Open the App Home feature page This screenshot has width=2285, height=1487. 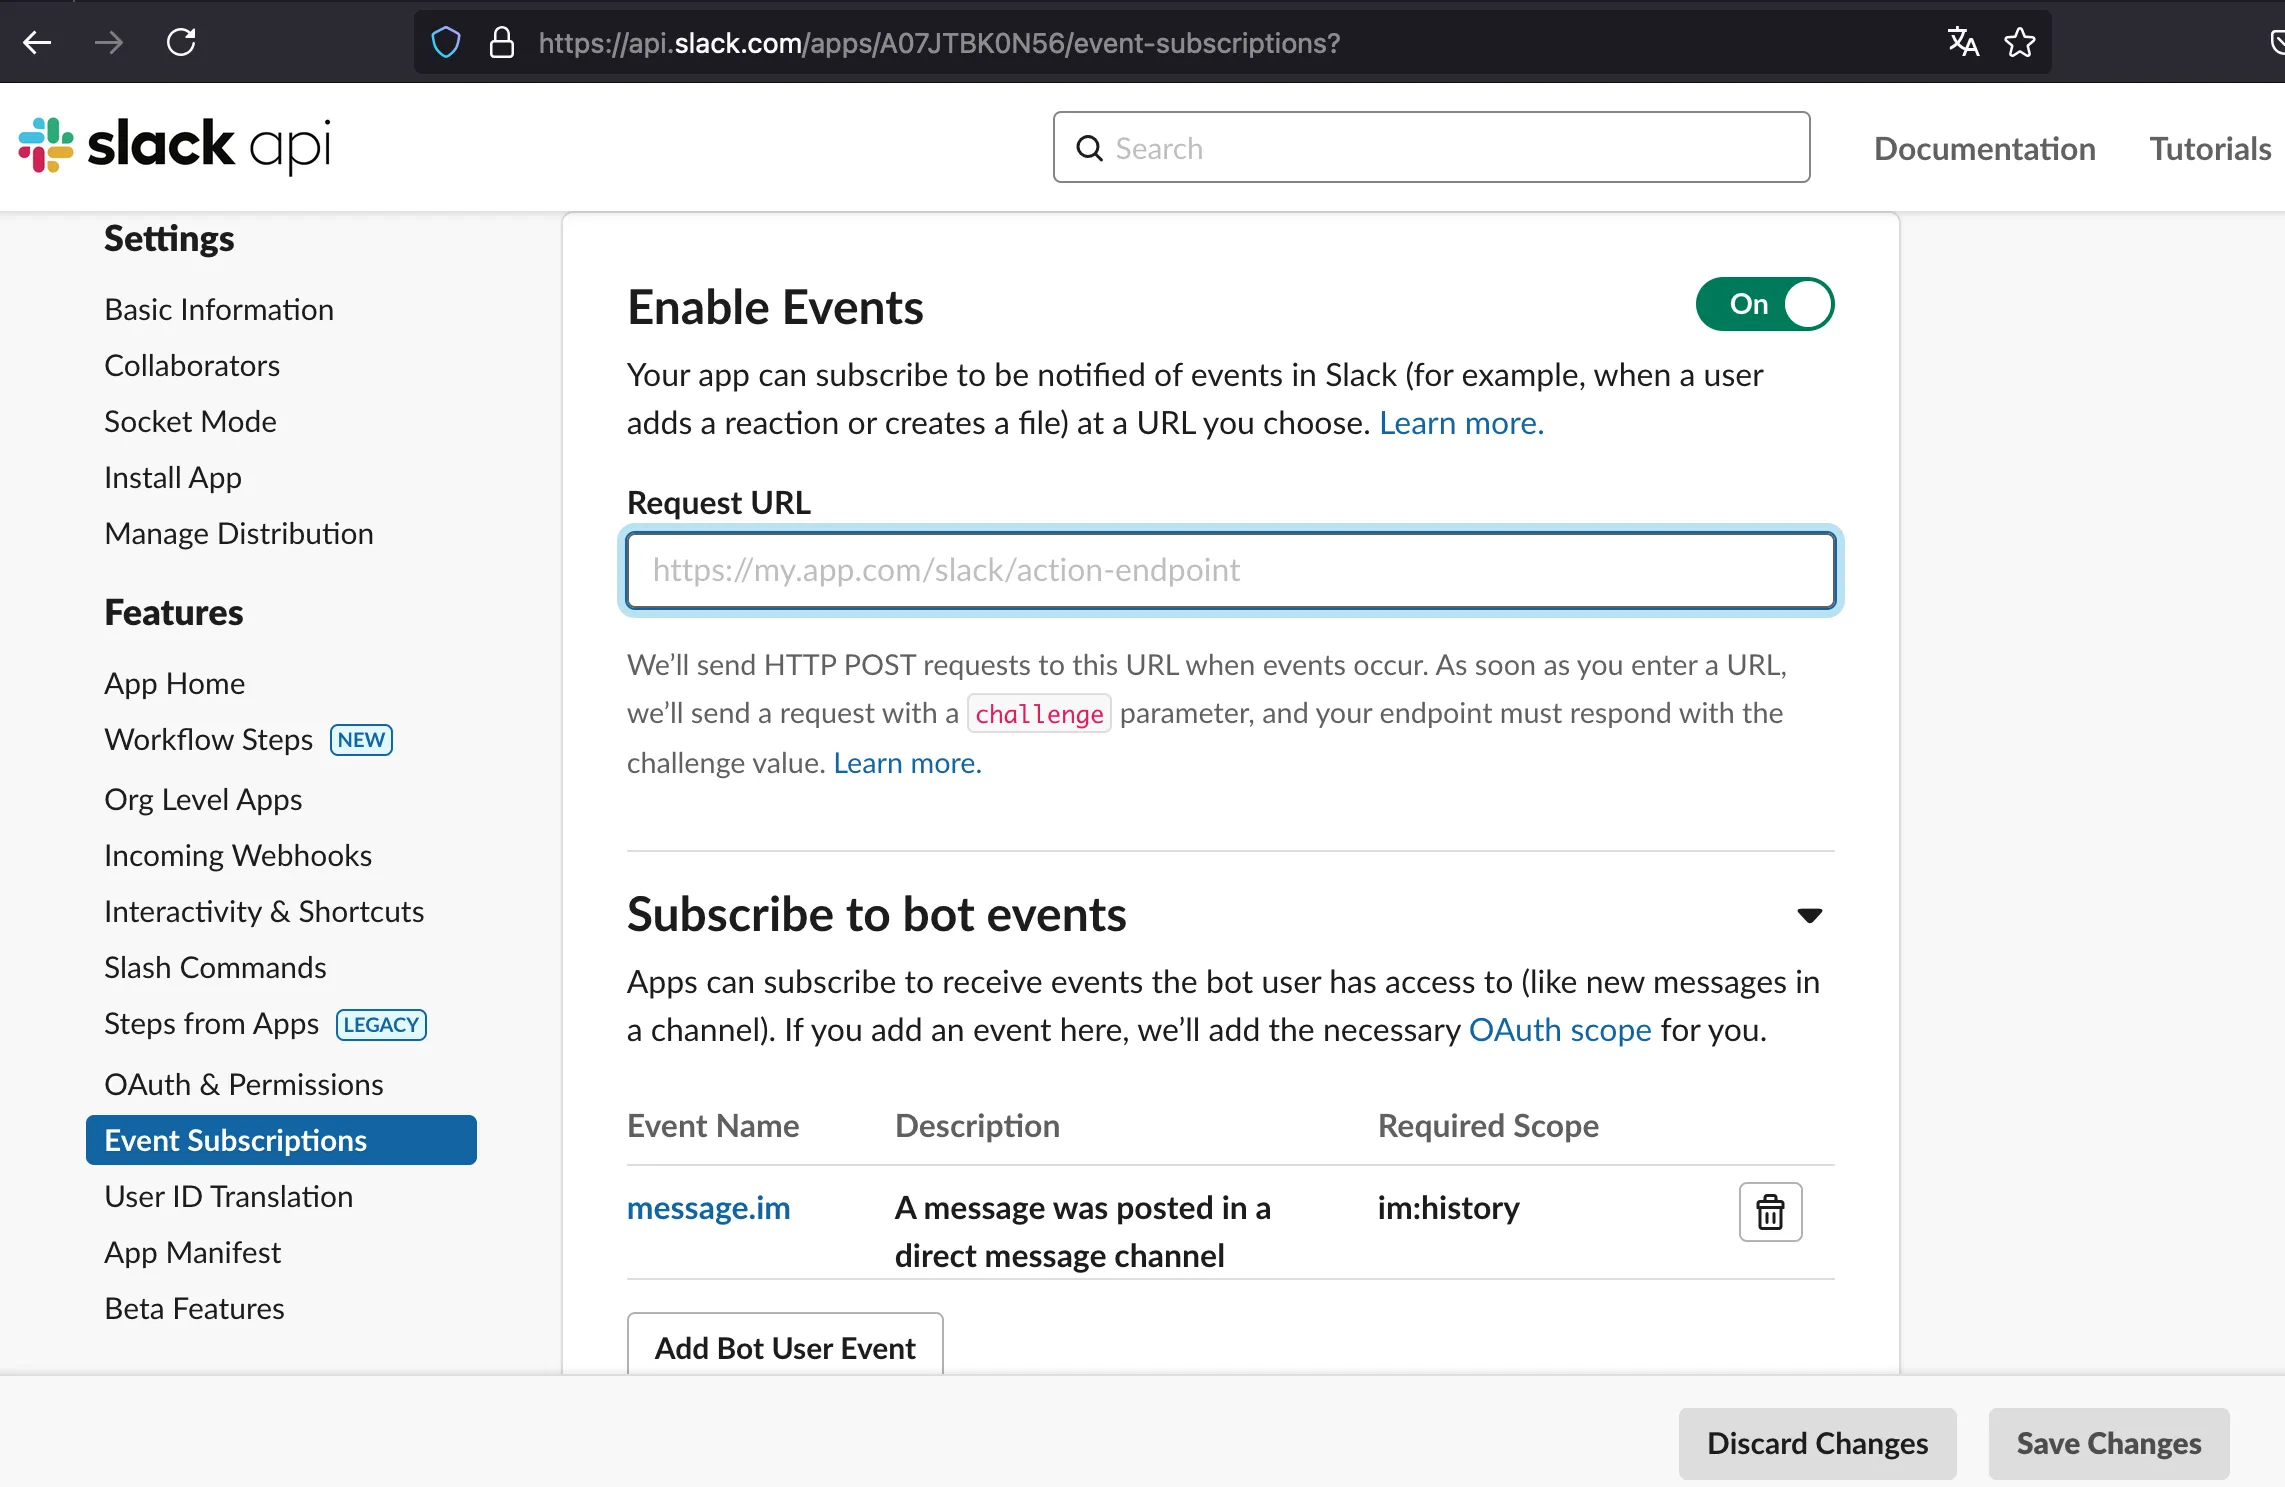pos(175,683)
